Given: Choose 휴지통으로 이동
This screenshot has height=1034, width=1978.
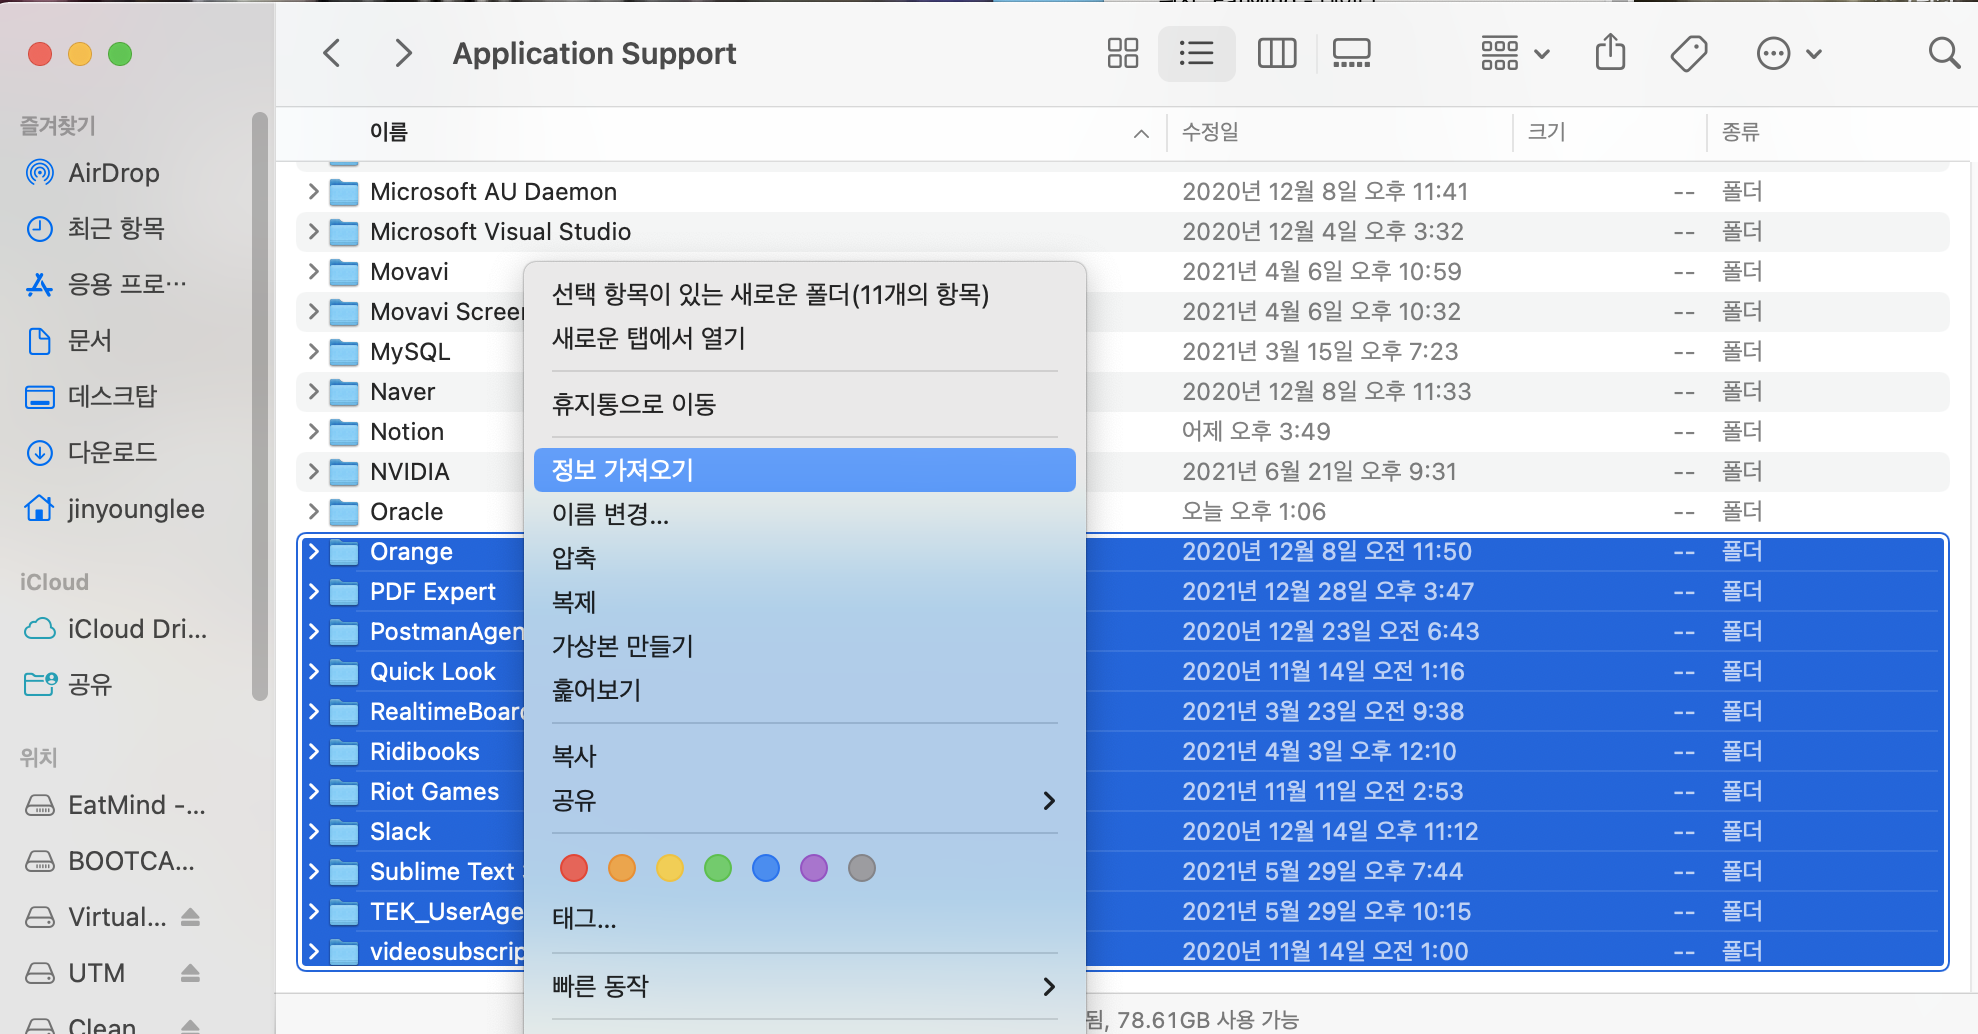Looking at the screenshot, I should point(805,404).
